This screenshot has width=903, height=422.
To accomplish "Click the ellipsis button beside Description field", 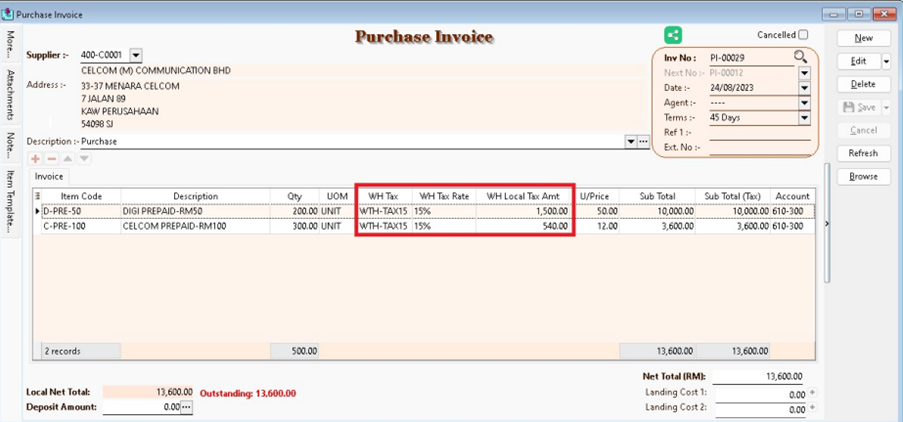I will (643, 142).
